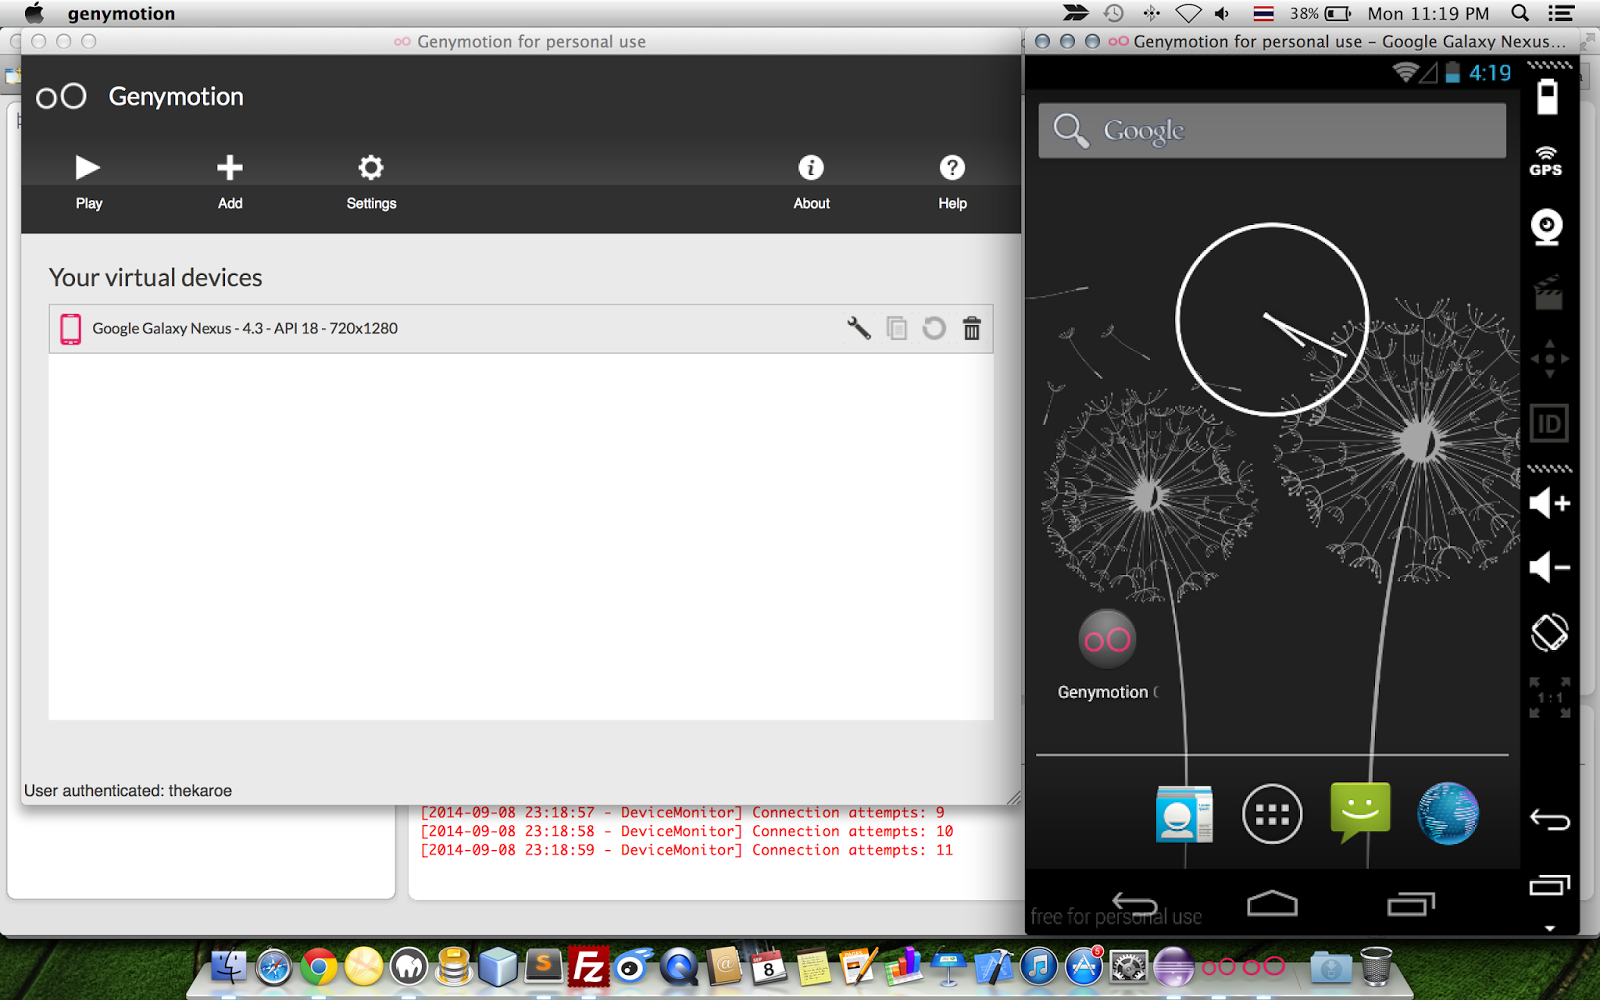Increase emulator volume

point(1549,503)
